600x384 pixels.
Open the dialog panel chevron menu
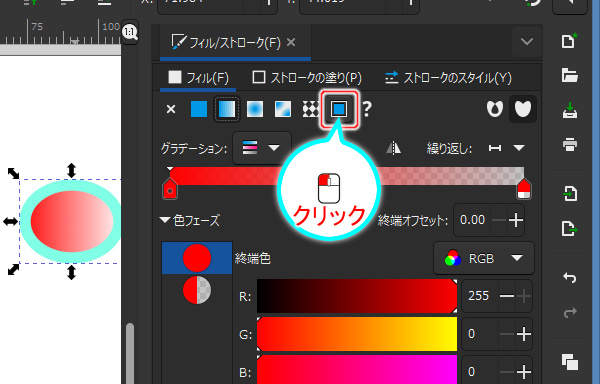pyautogui.click(x=527, y=41)
